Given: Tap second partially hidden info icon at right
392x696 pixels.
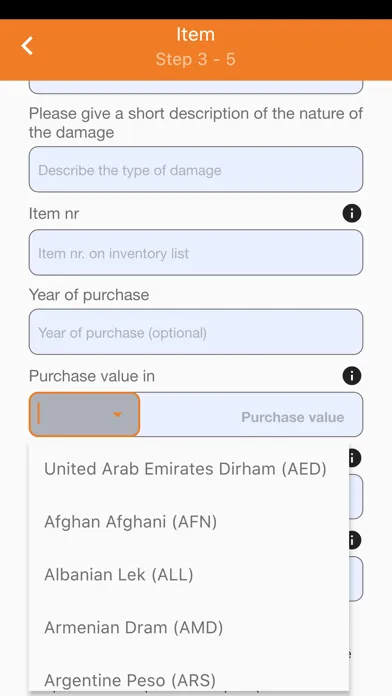Looking at the screenshot, I should (354, 540).
